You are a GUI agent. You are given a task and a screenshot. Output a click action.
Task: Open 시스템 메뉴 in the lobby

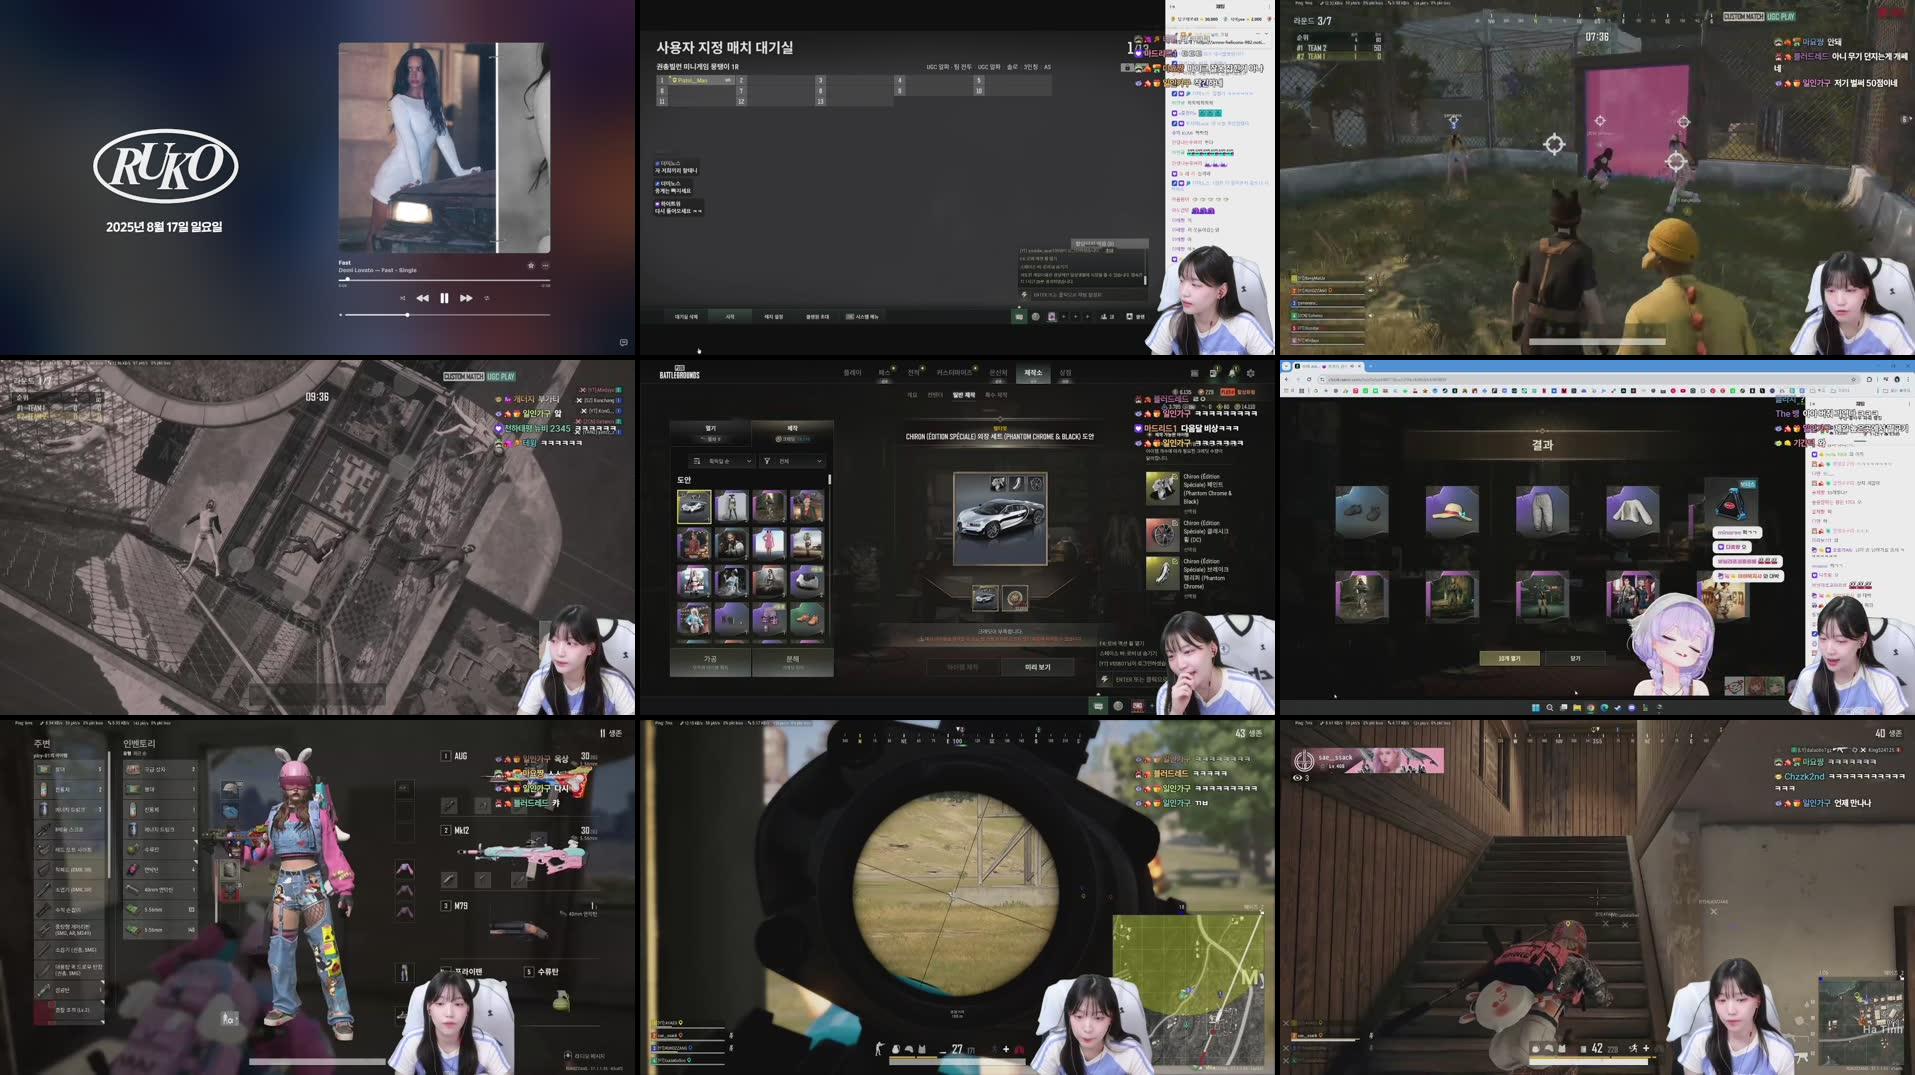tap(862, 317)
